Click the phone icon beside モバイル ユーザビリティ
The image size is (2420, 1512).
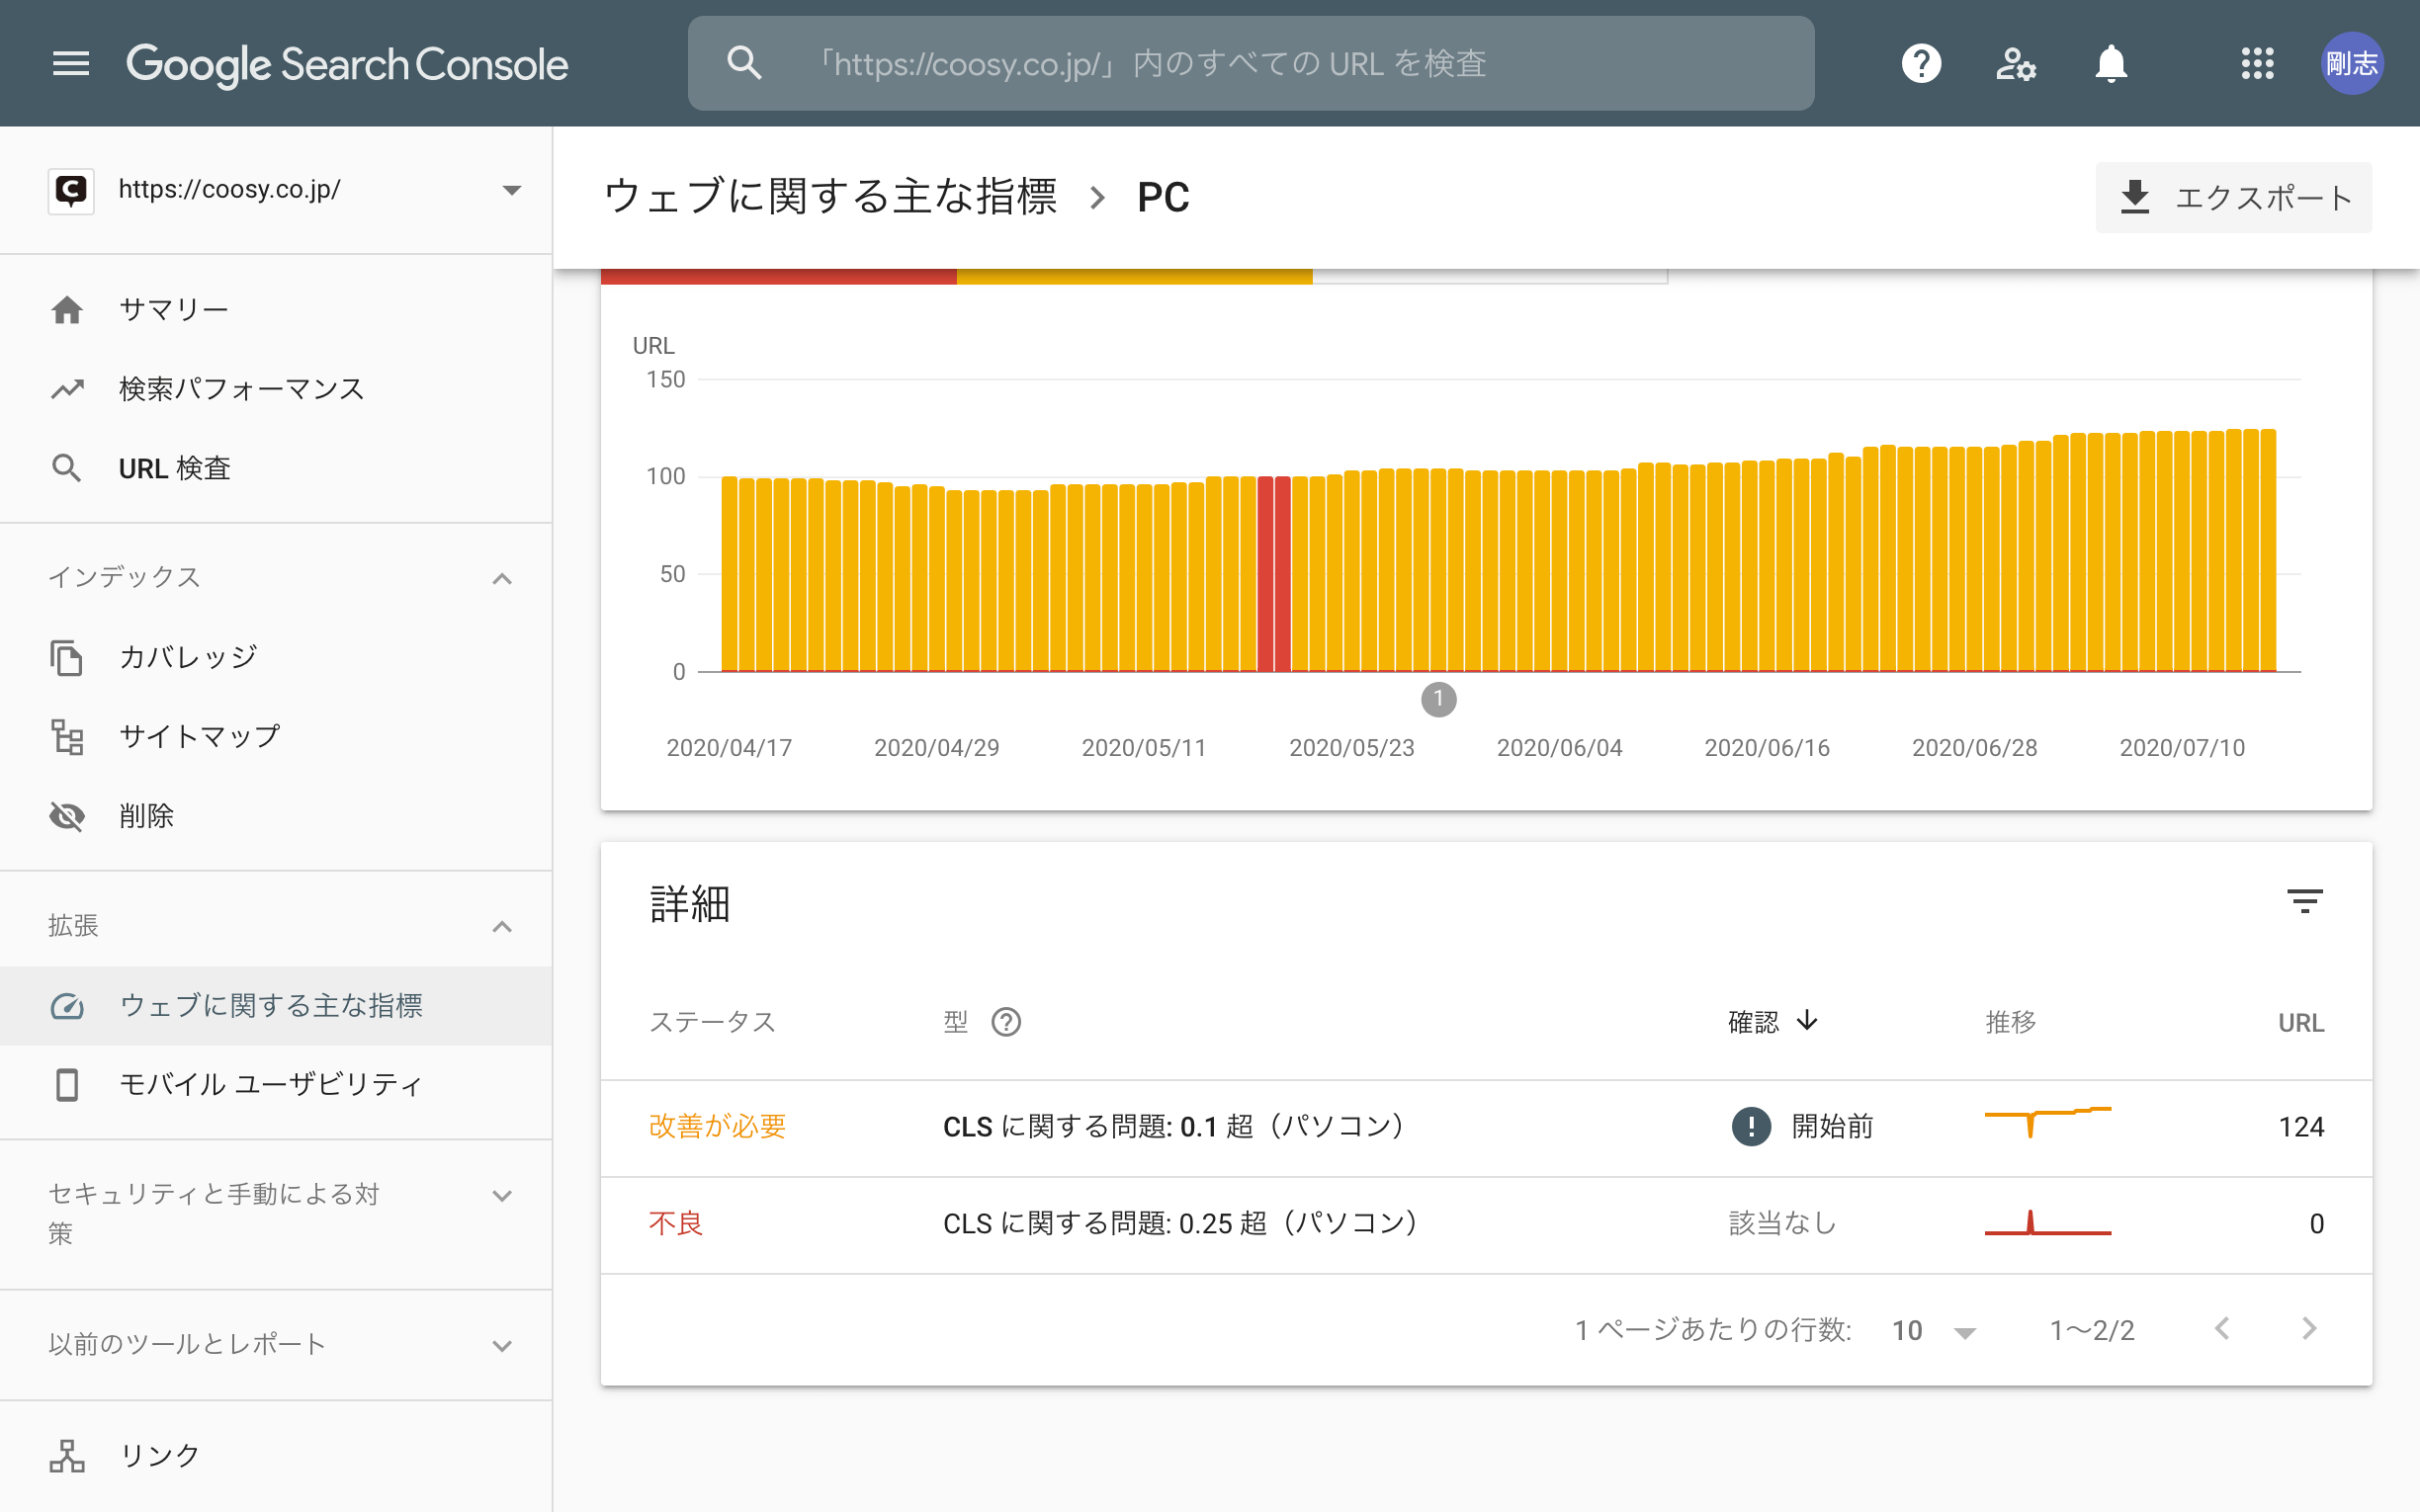pos(67,1085)
